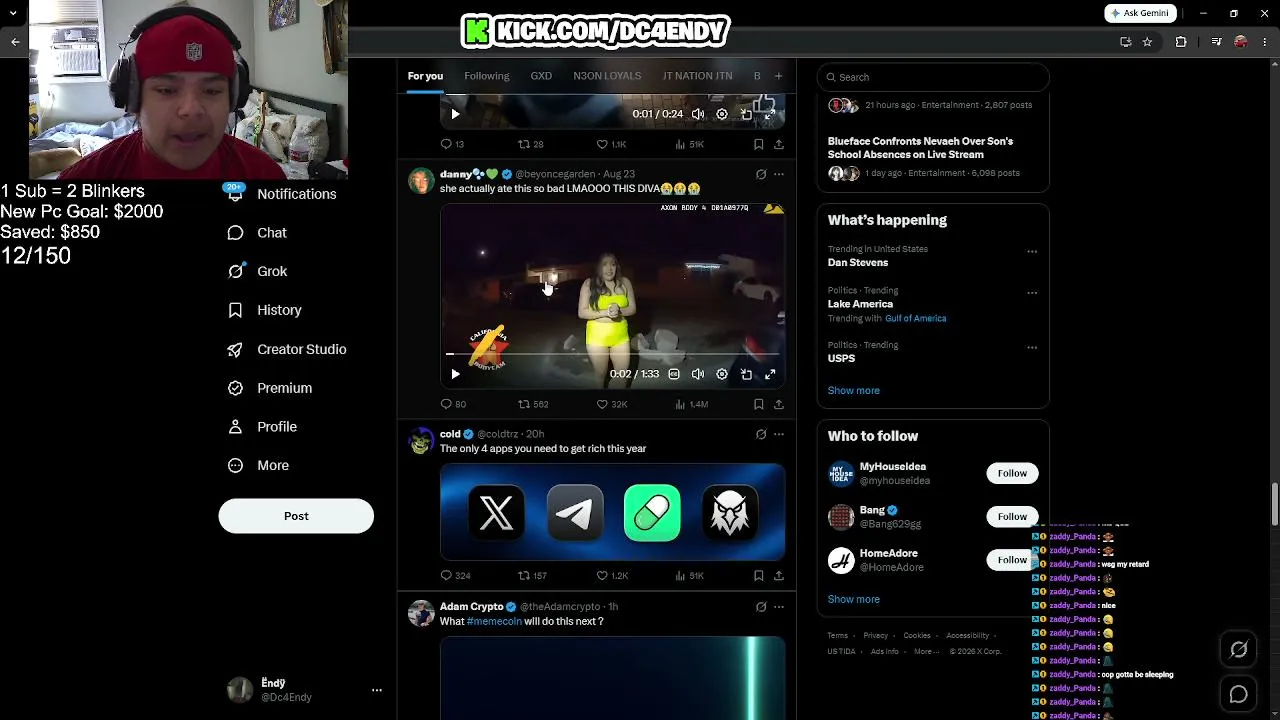Open Grok from the sidebar

coord(258,271)
